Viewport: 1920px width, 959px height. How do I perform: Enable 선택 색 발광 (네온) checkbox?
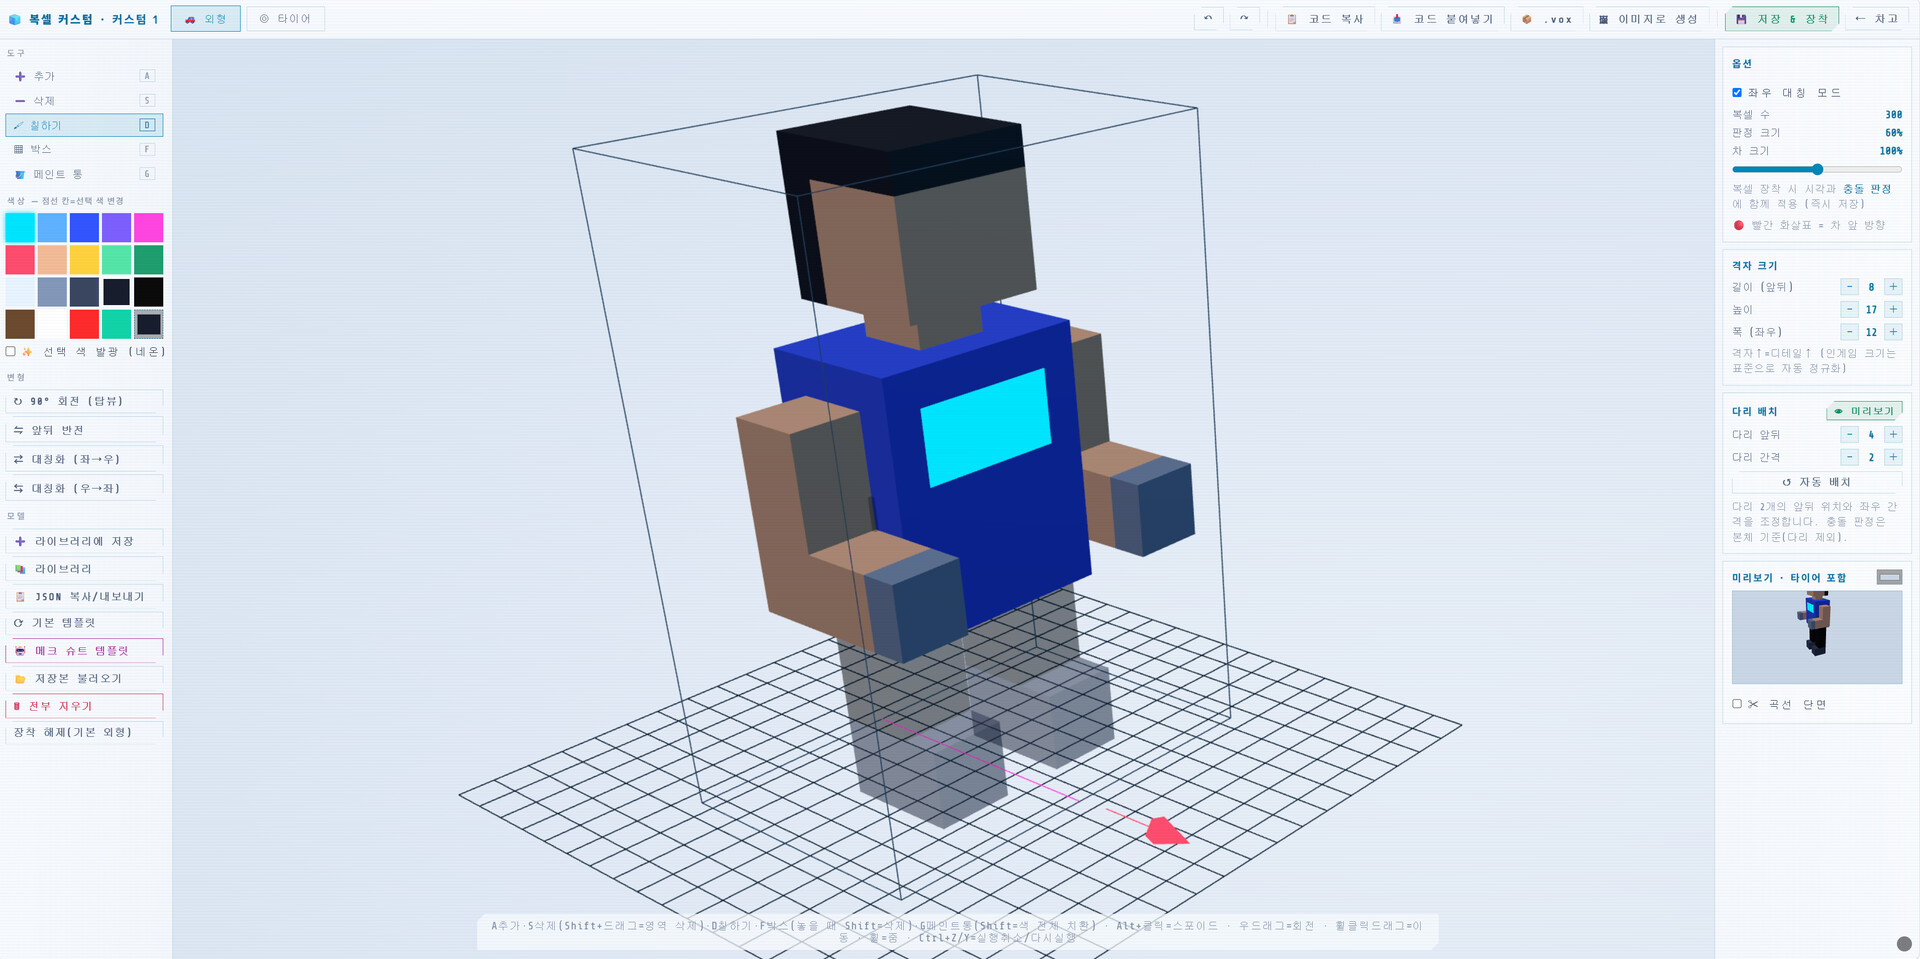click(x=11, y=352)
